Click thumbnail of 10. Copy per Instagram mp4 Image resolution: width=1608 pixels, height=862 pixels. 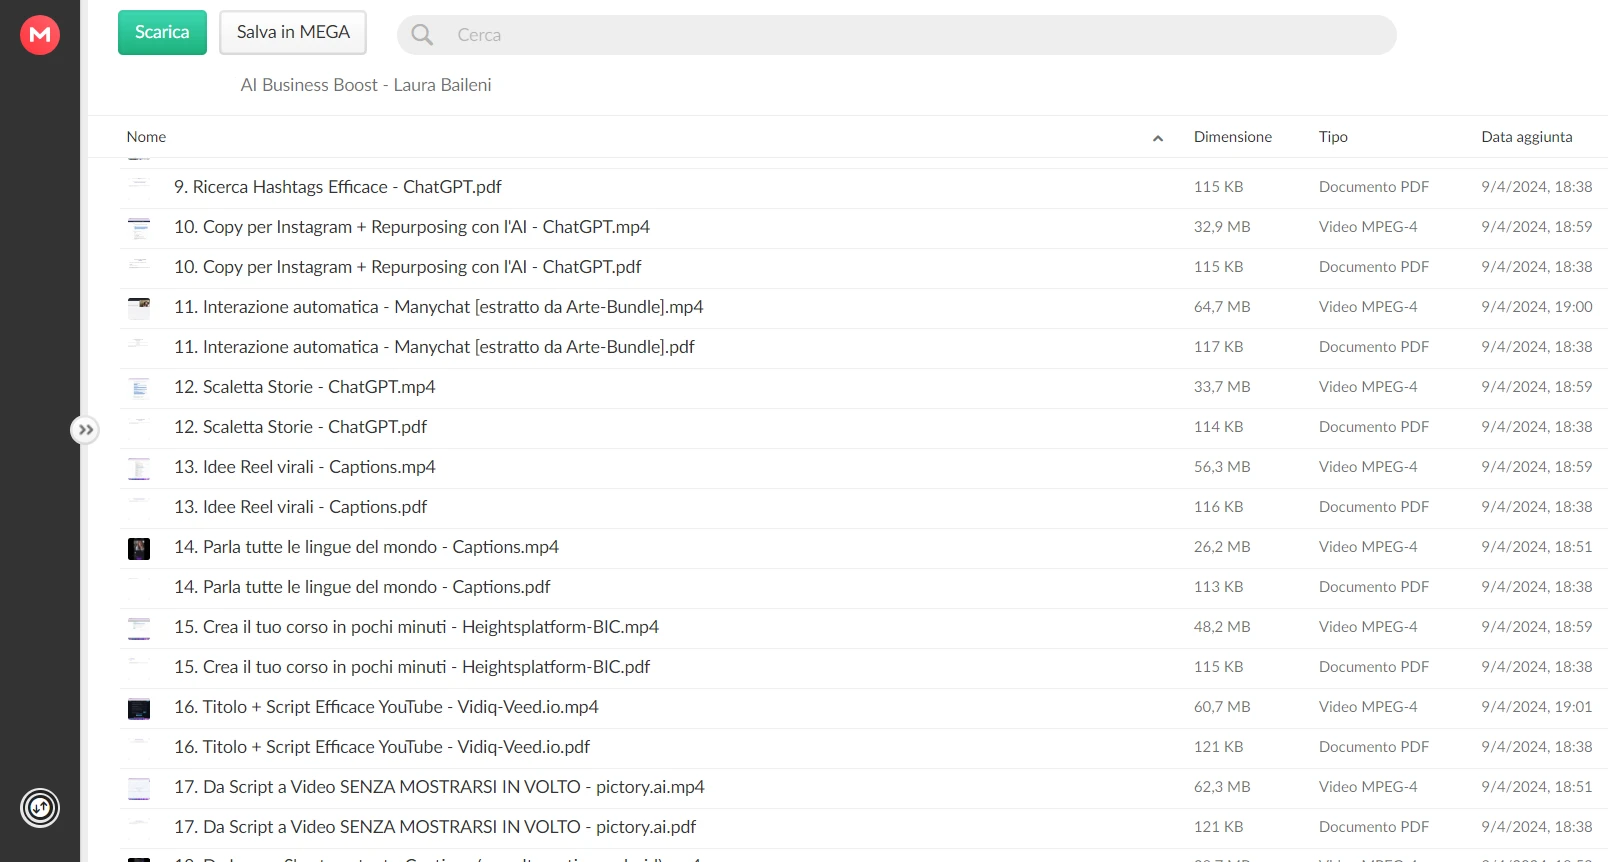139,228
